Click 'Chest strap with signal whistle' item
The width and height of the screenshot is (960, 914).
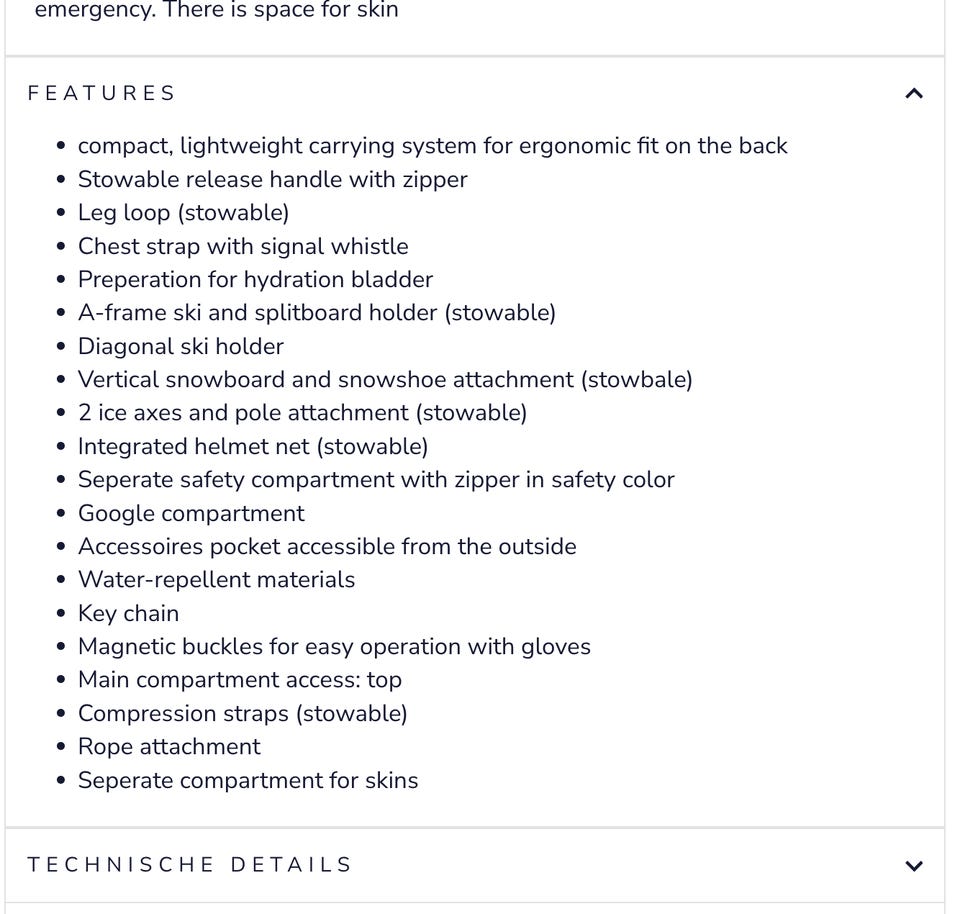[x=243, y=246]
